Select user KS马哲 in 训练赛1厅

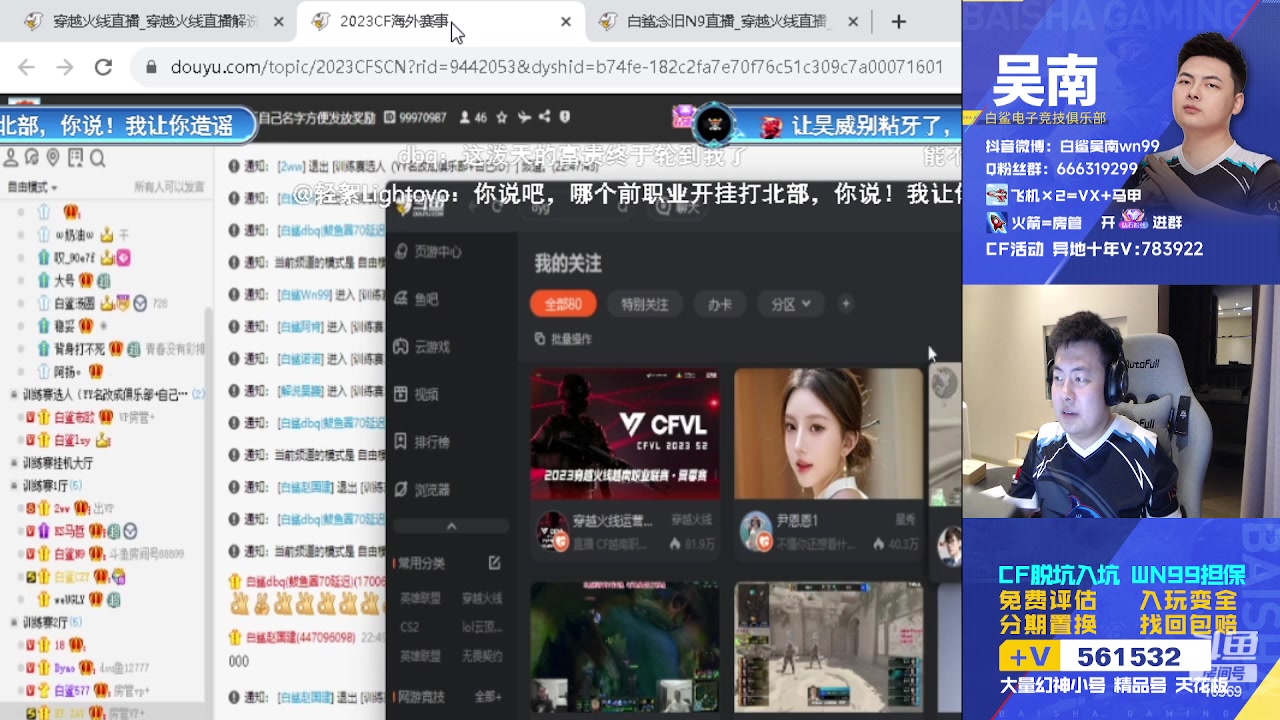pyautogui.click(x=69, y=531)
